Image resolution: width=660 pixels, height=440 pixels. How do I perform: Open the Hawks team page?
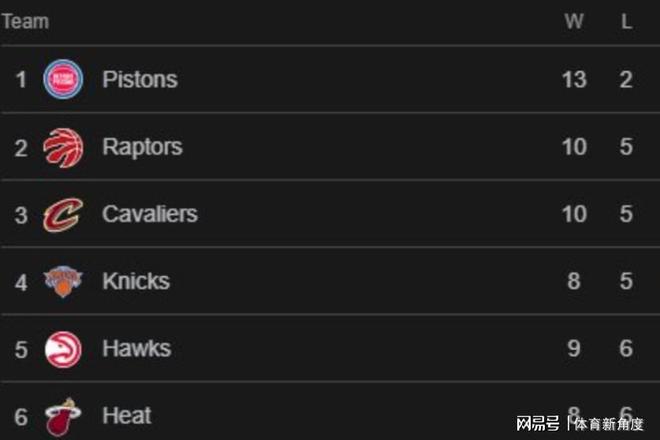136,348
